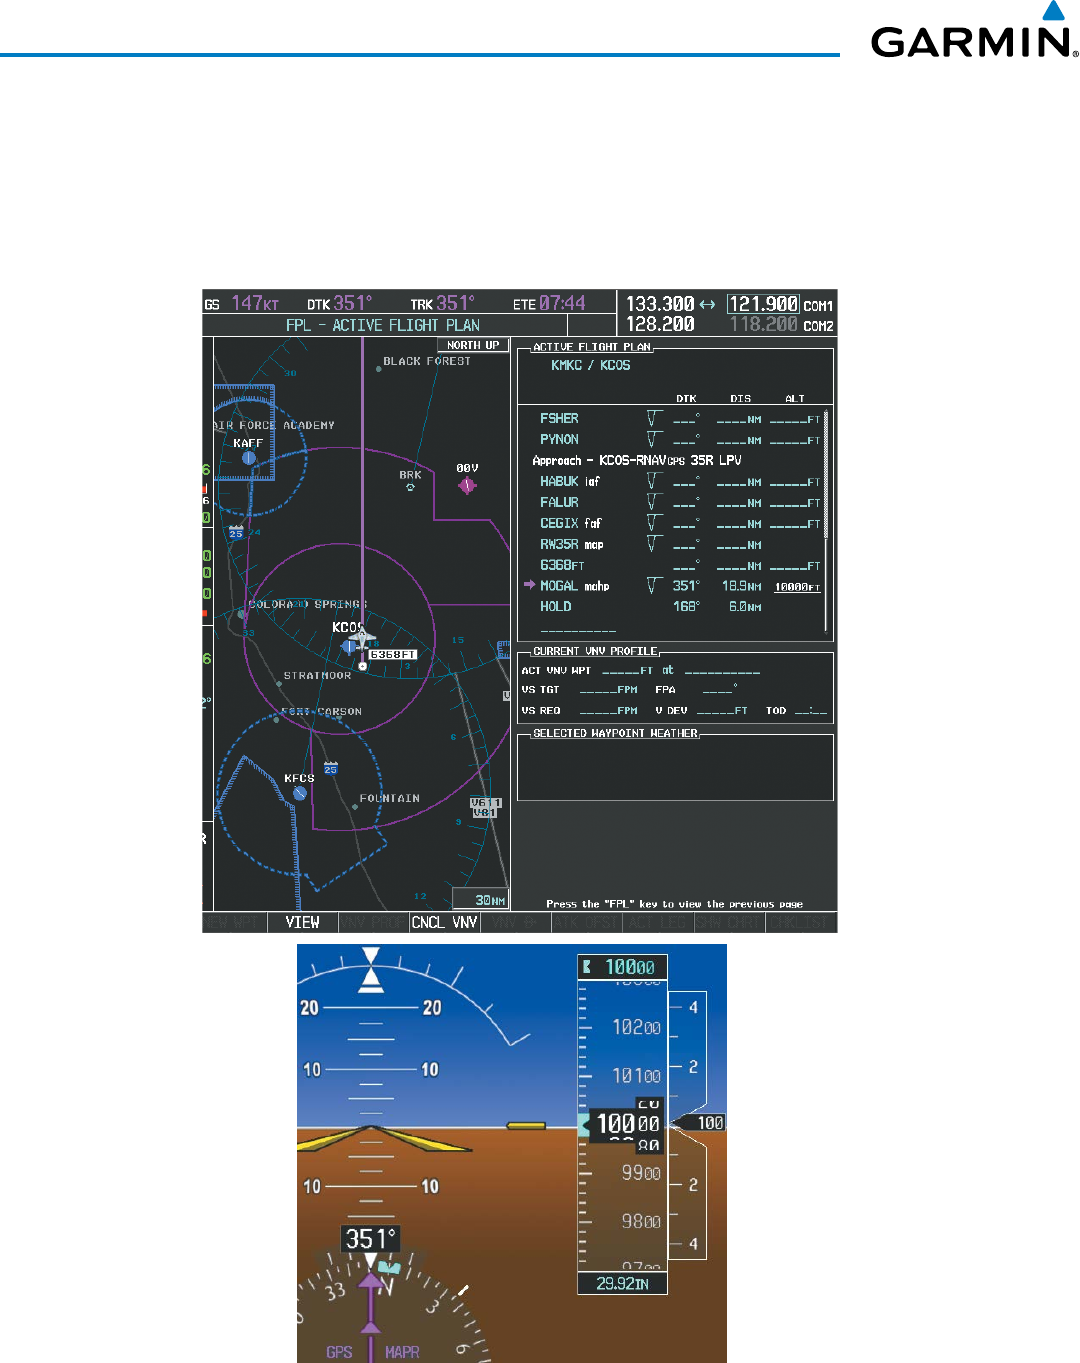Click the HABUK iaf waypoint
Viewport: 1080px width, 1363px height.
click(570, 481)
